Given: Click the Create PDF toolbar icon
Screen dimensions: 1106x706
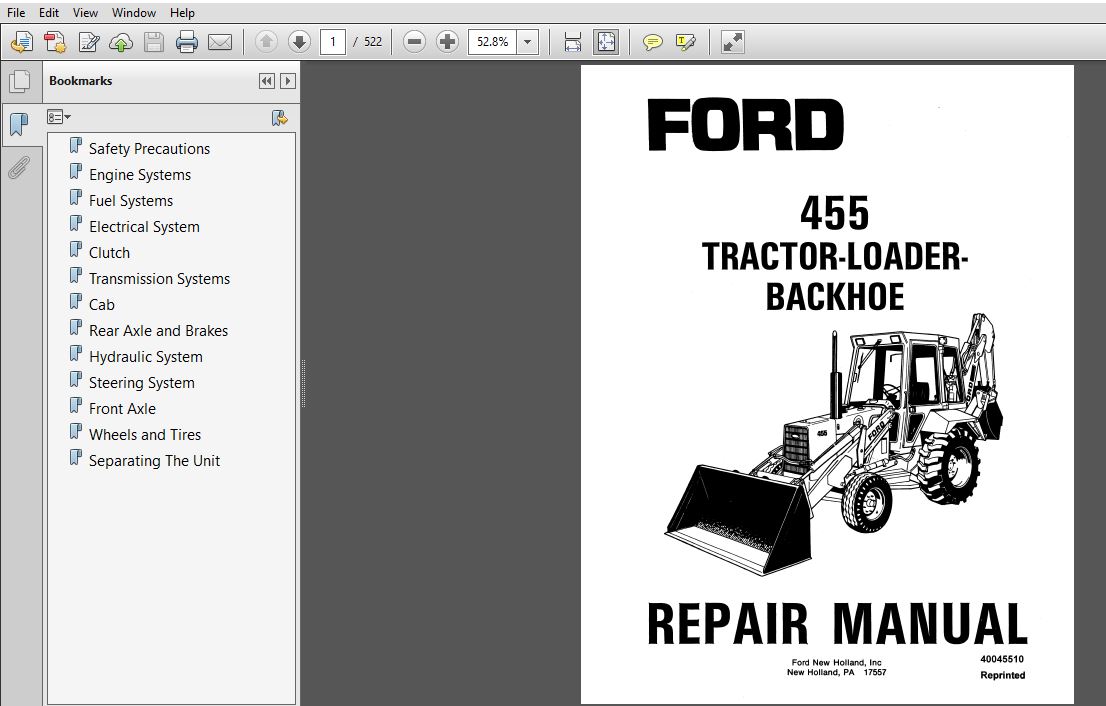Looking at the screenshot, I should click(55, 42).
